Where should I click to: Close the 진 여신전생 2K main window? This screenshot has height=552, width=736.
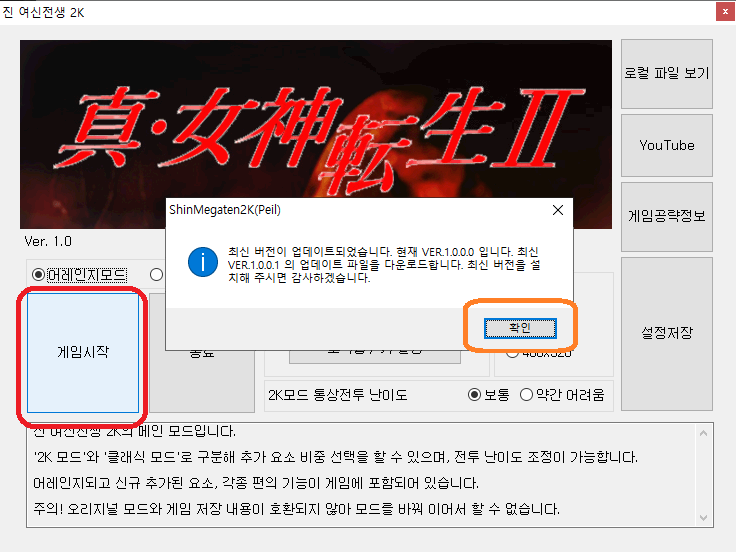[725, 12]
